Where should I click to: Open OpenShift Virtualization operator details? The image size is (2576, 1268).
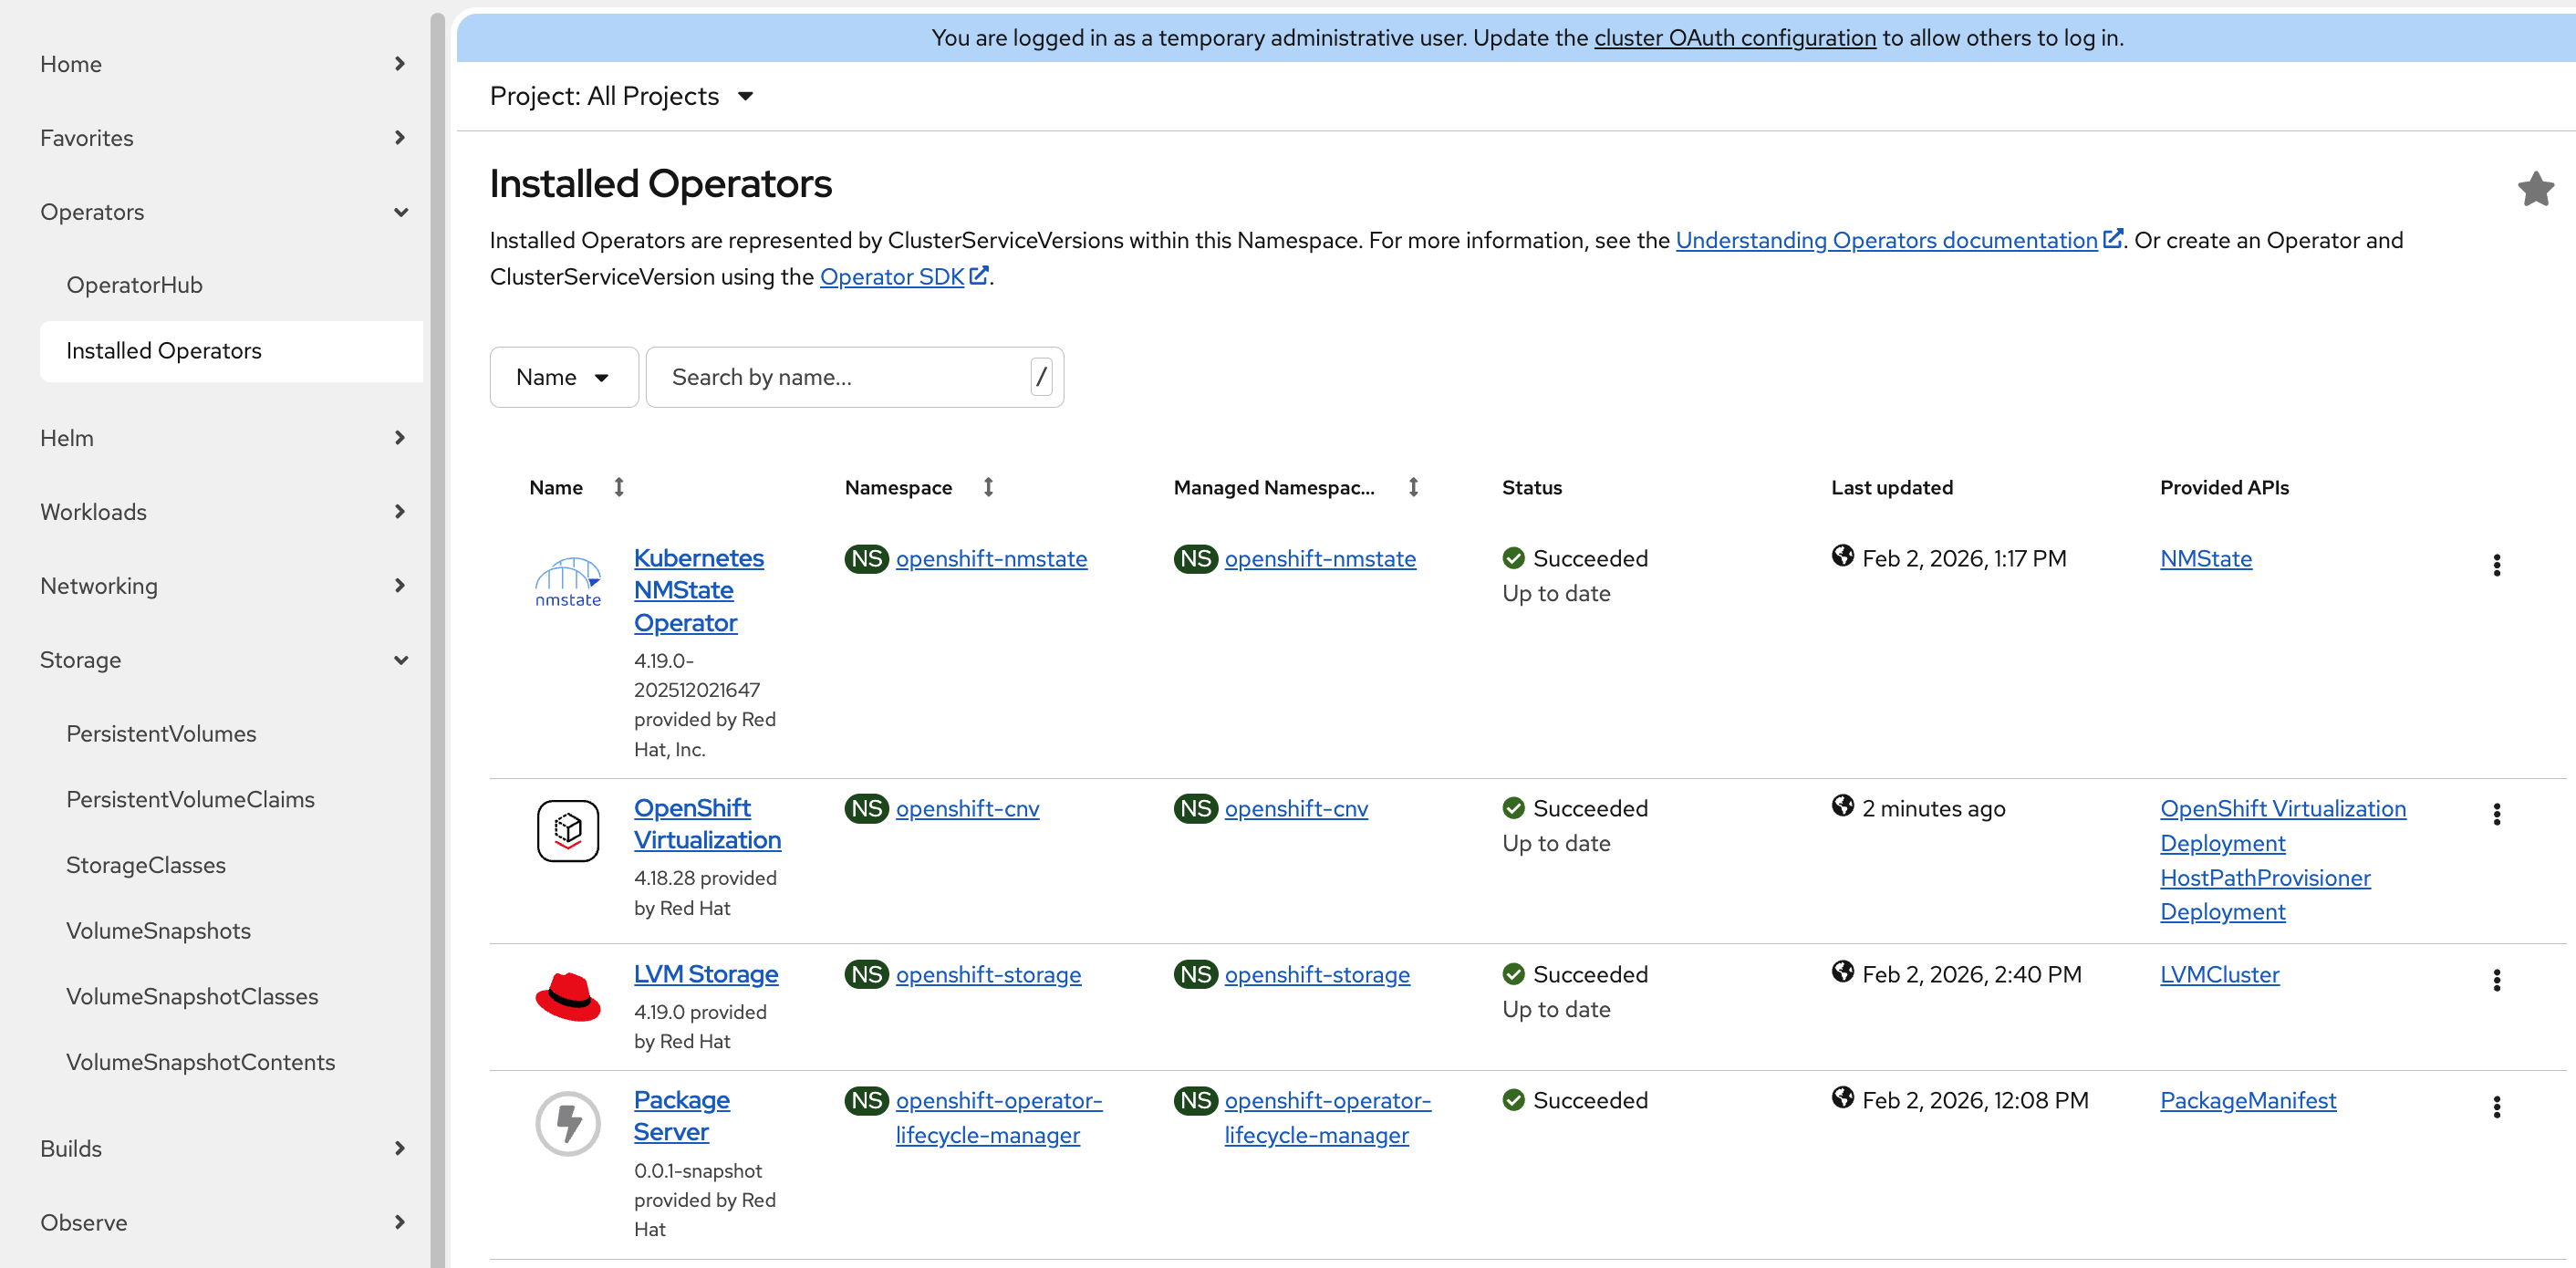(707, 824)
